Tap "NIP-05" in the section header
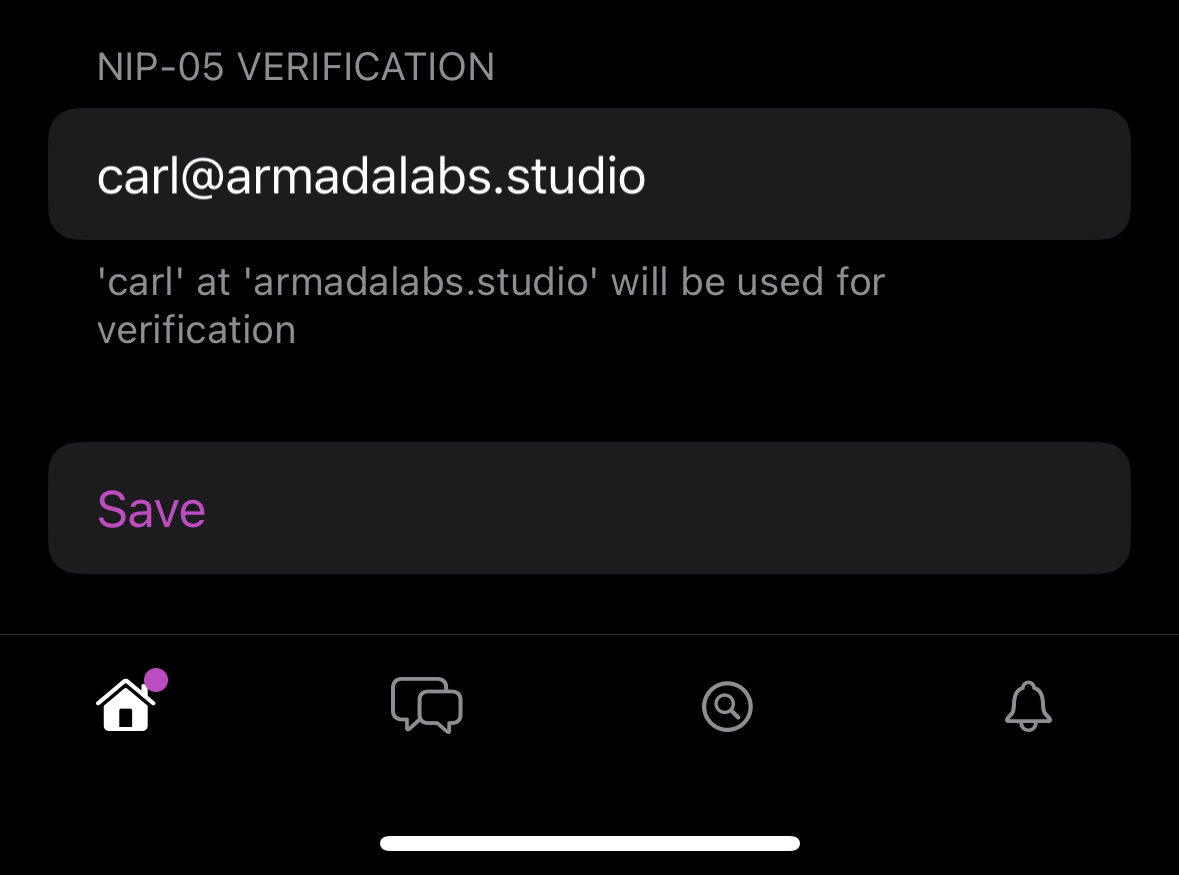 (x=160, y=67)
